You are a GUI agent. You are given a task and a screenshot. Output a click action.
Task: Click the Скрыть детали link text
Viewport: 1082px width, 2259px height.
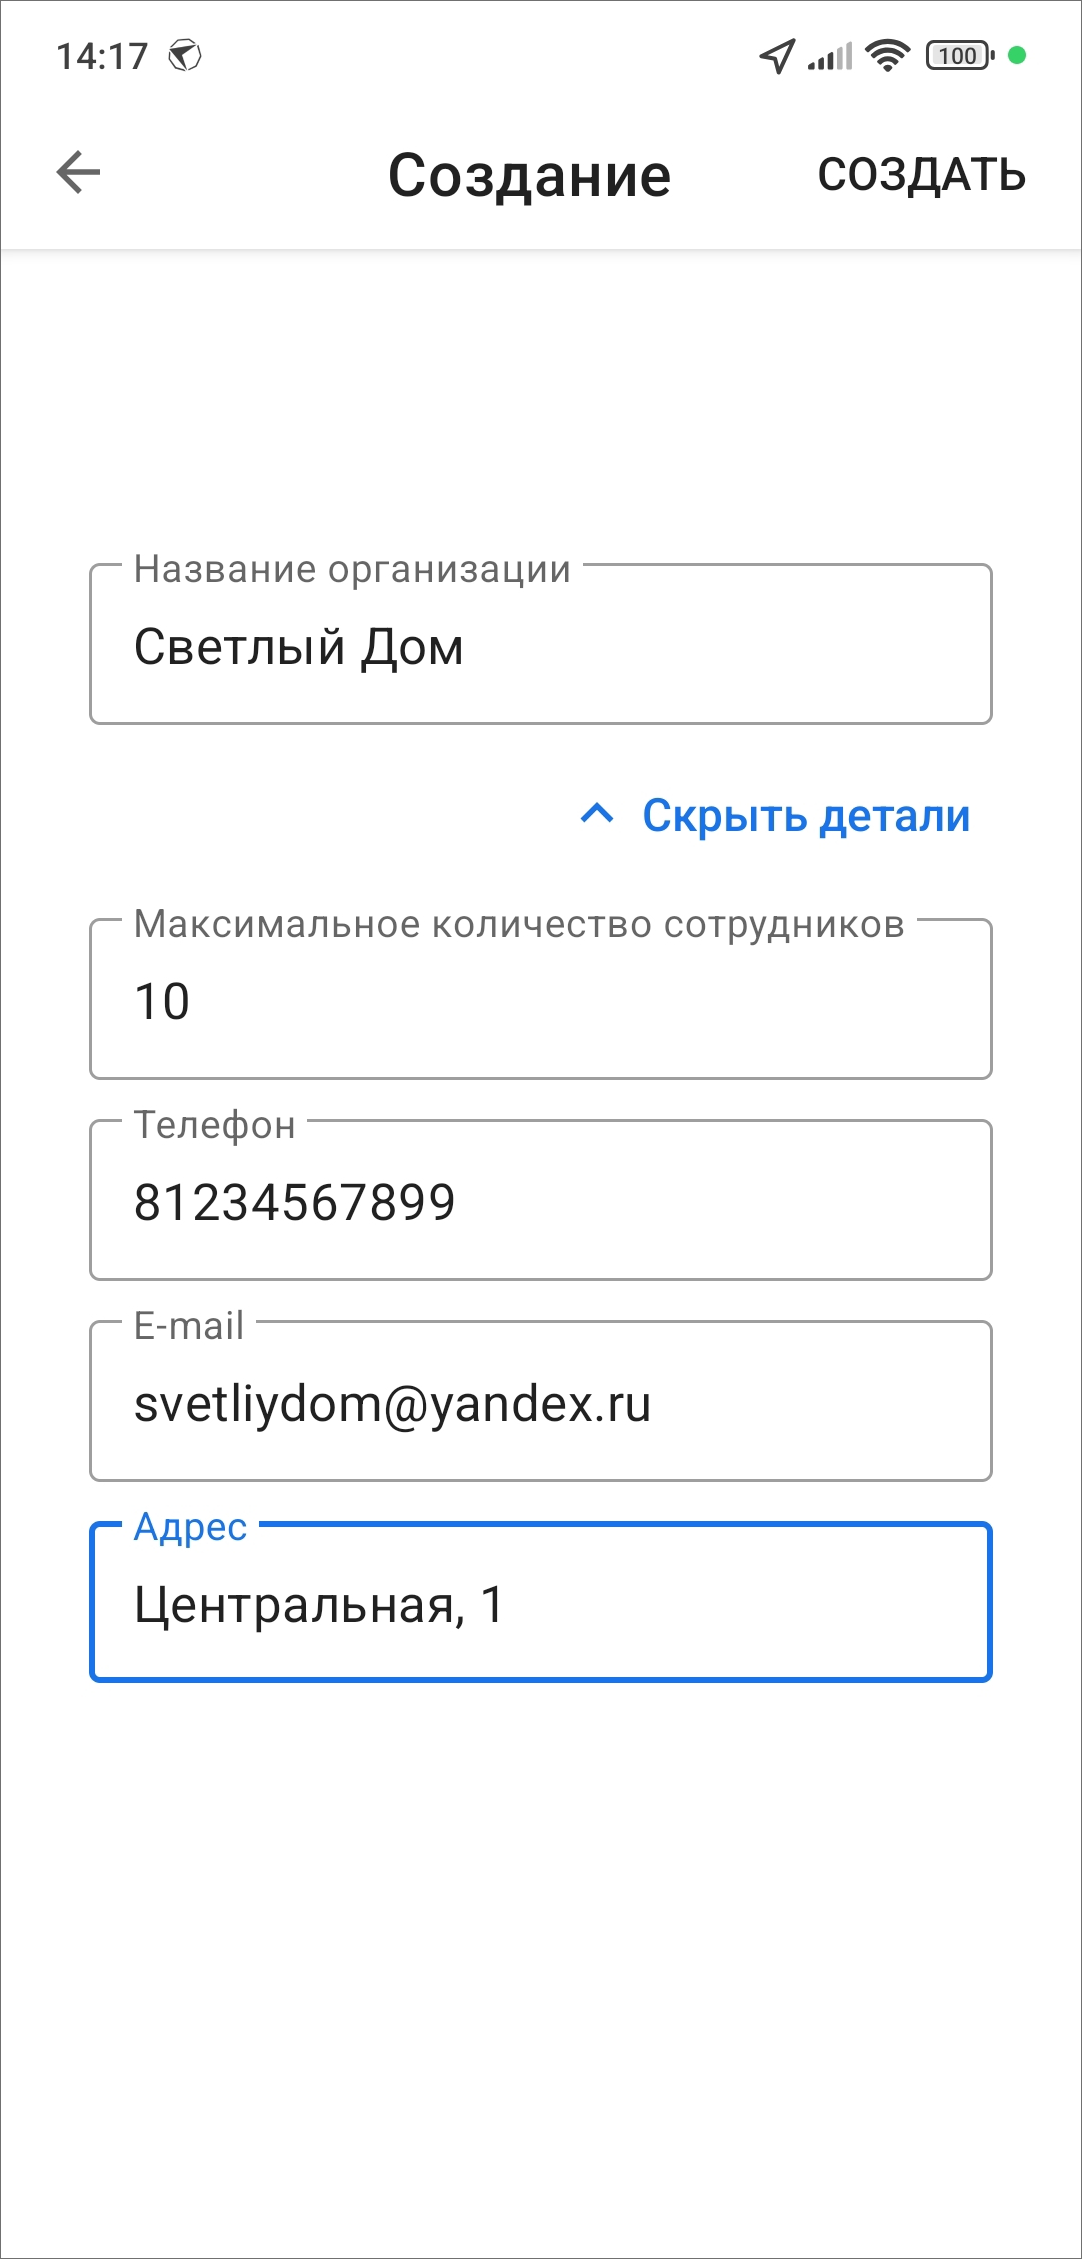(806, 816)
